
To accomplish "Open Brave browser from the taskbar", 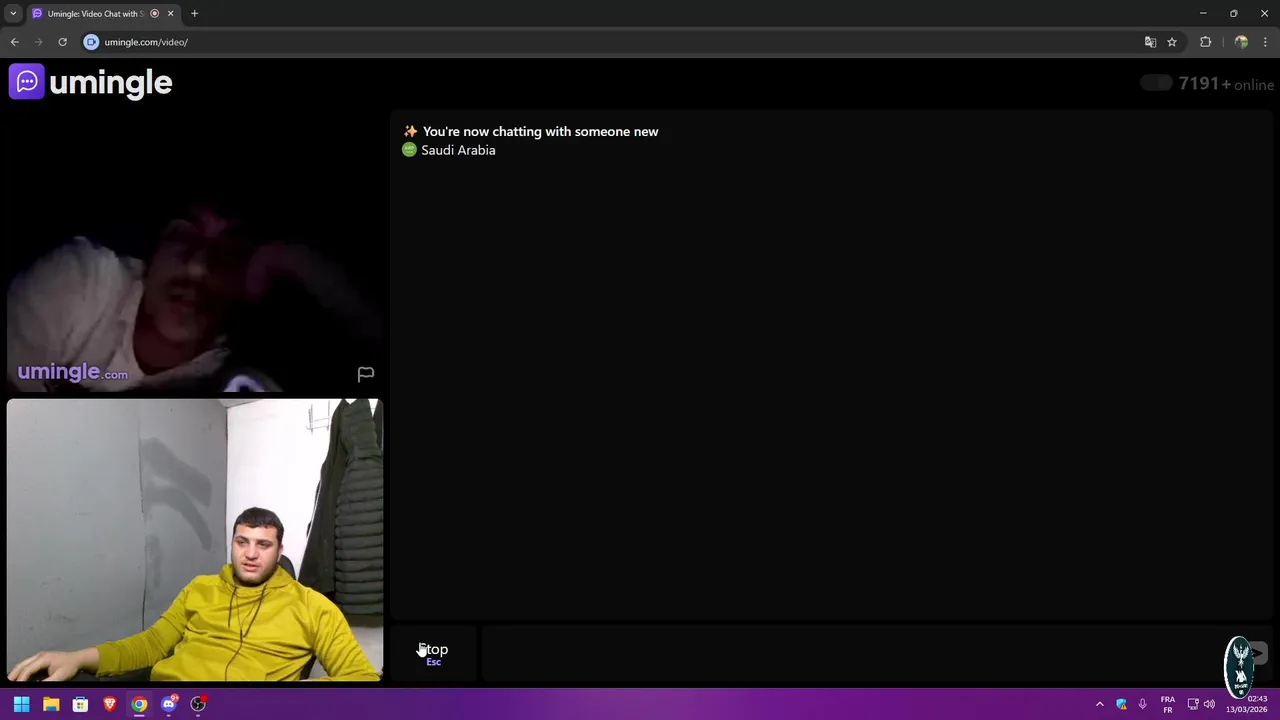I will tap(110, 704).
